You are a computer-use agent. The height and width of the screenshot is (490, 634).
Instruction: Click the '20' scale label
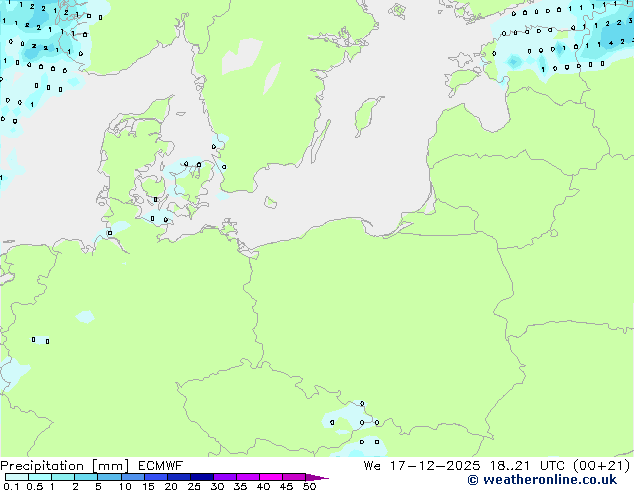coord(171,486)
